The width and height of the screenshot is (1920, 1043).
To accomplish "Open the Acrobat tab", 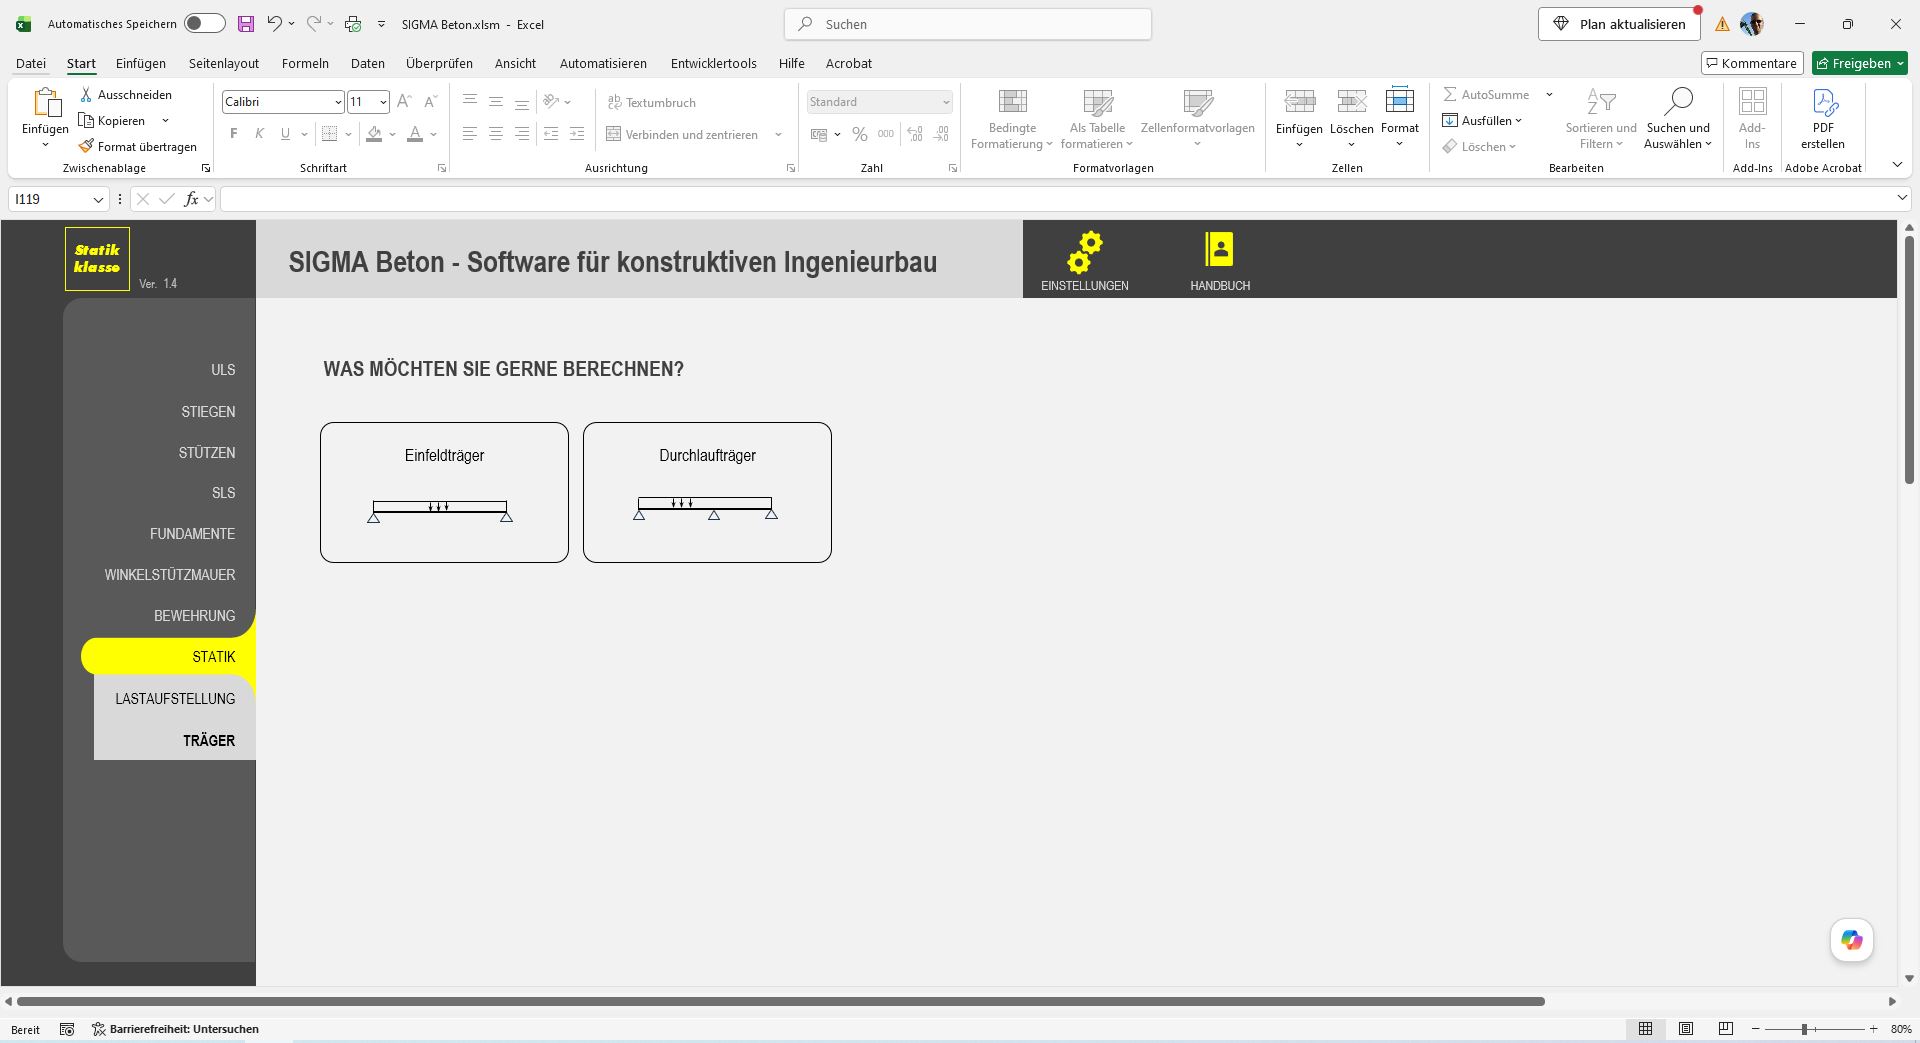I will coord(848,63).
